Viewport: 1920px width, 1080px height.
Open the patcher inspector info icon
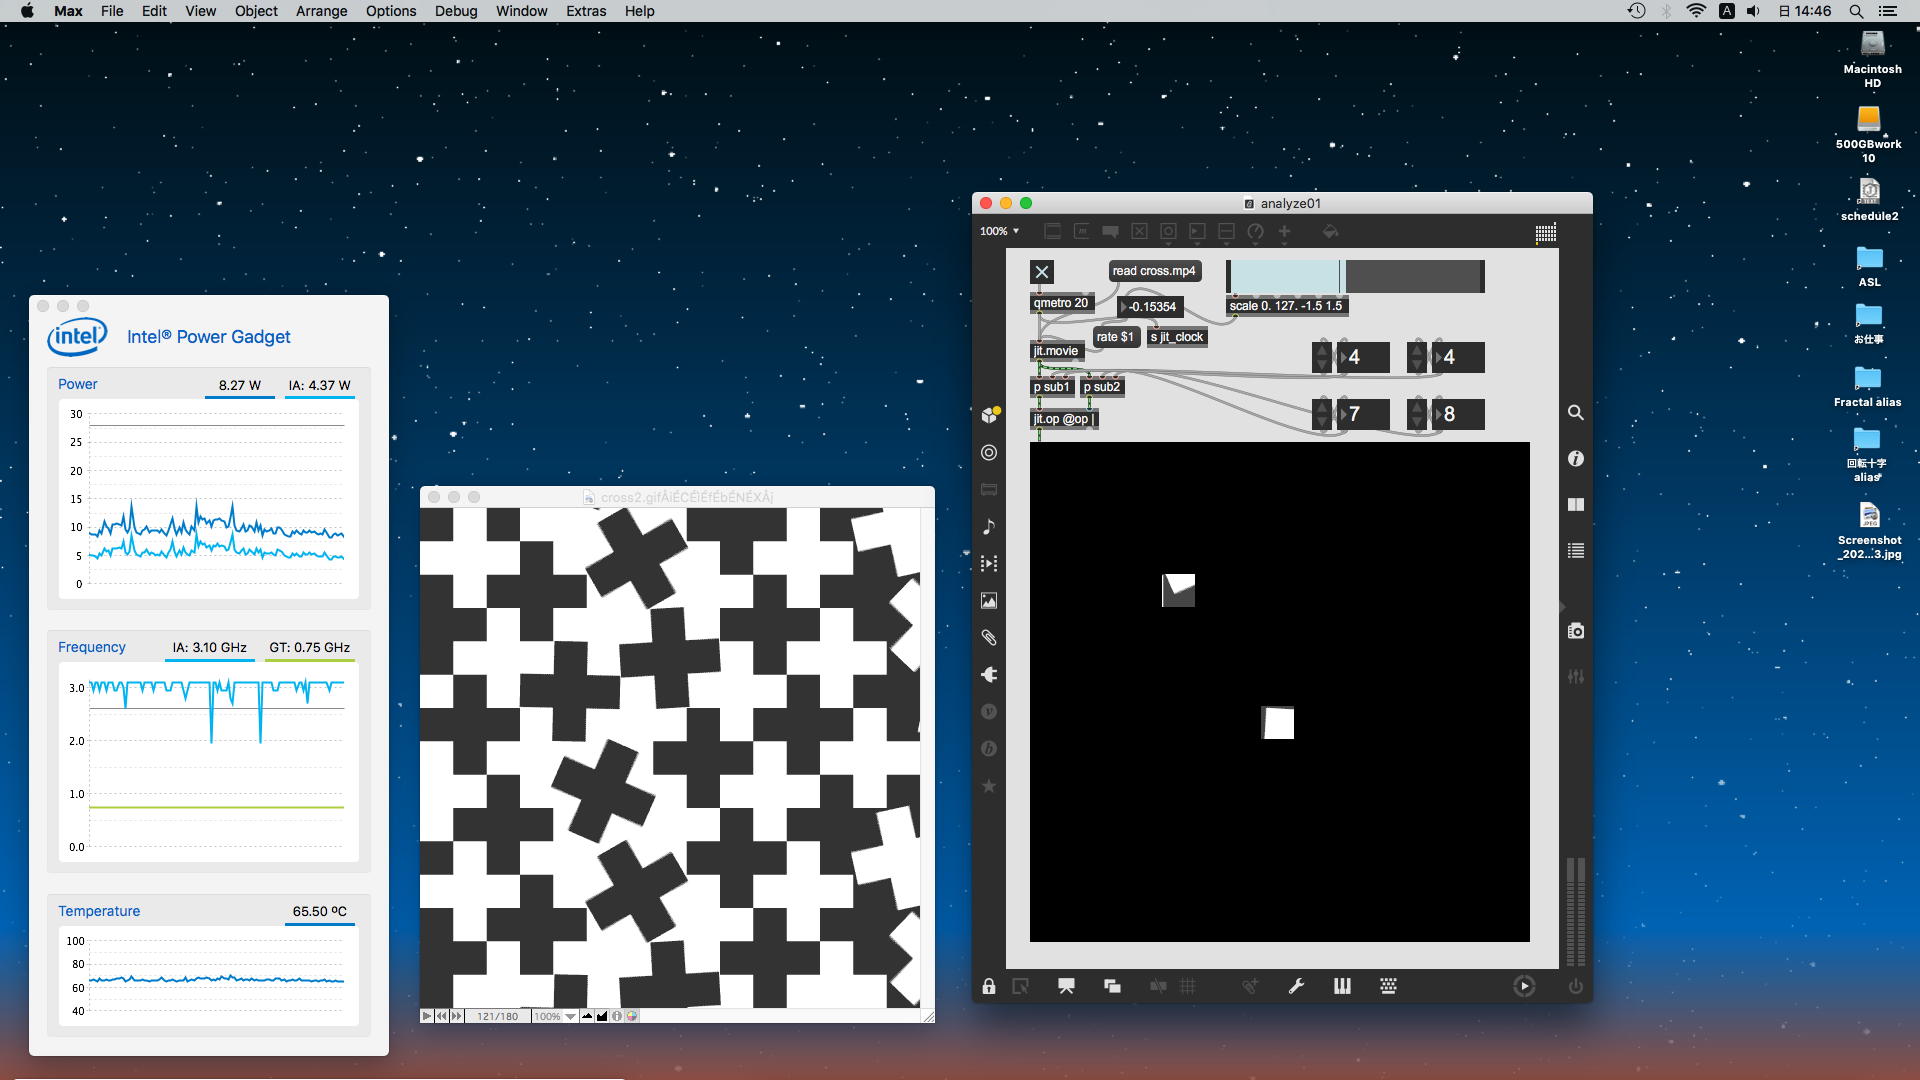click(x=1576, y=459)
